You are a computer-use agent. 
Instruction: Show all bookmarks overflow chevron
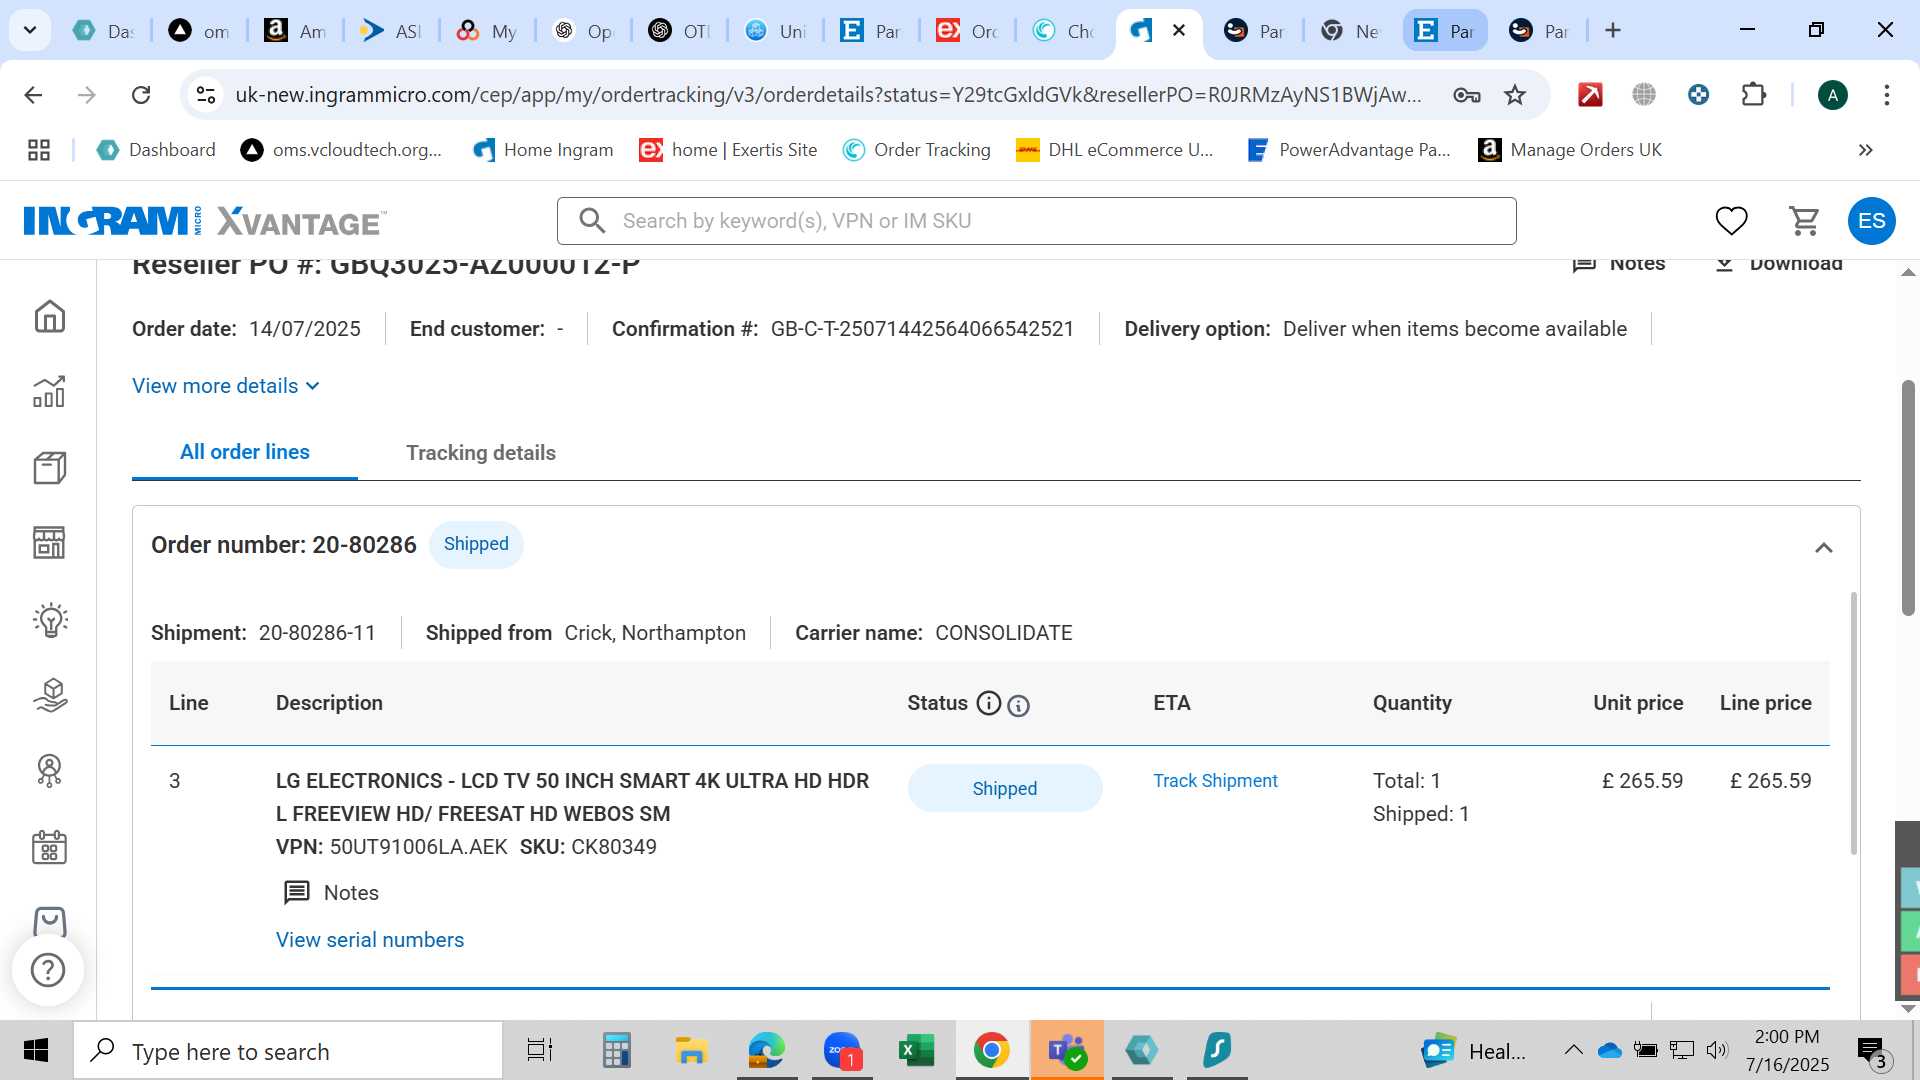pyautogui.click(x=1865, y=150)
